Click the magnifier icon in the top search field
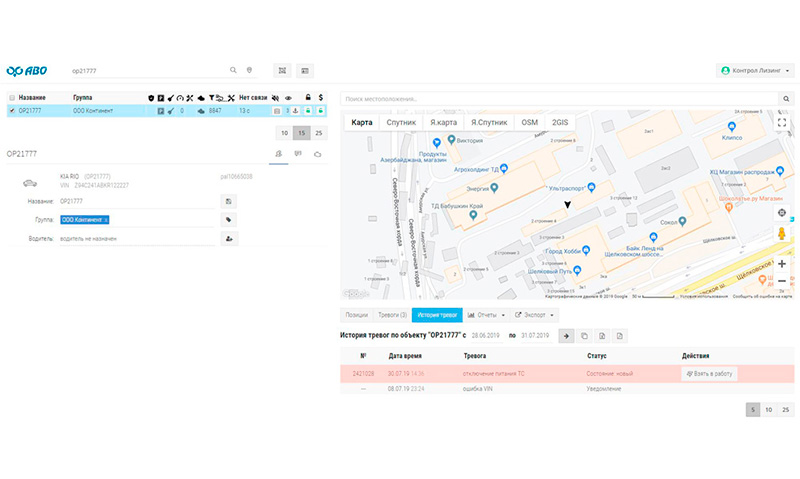 233,70
